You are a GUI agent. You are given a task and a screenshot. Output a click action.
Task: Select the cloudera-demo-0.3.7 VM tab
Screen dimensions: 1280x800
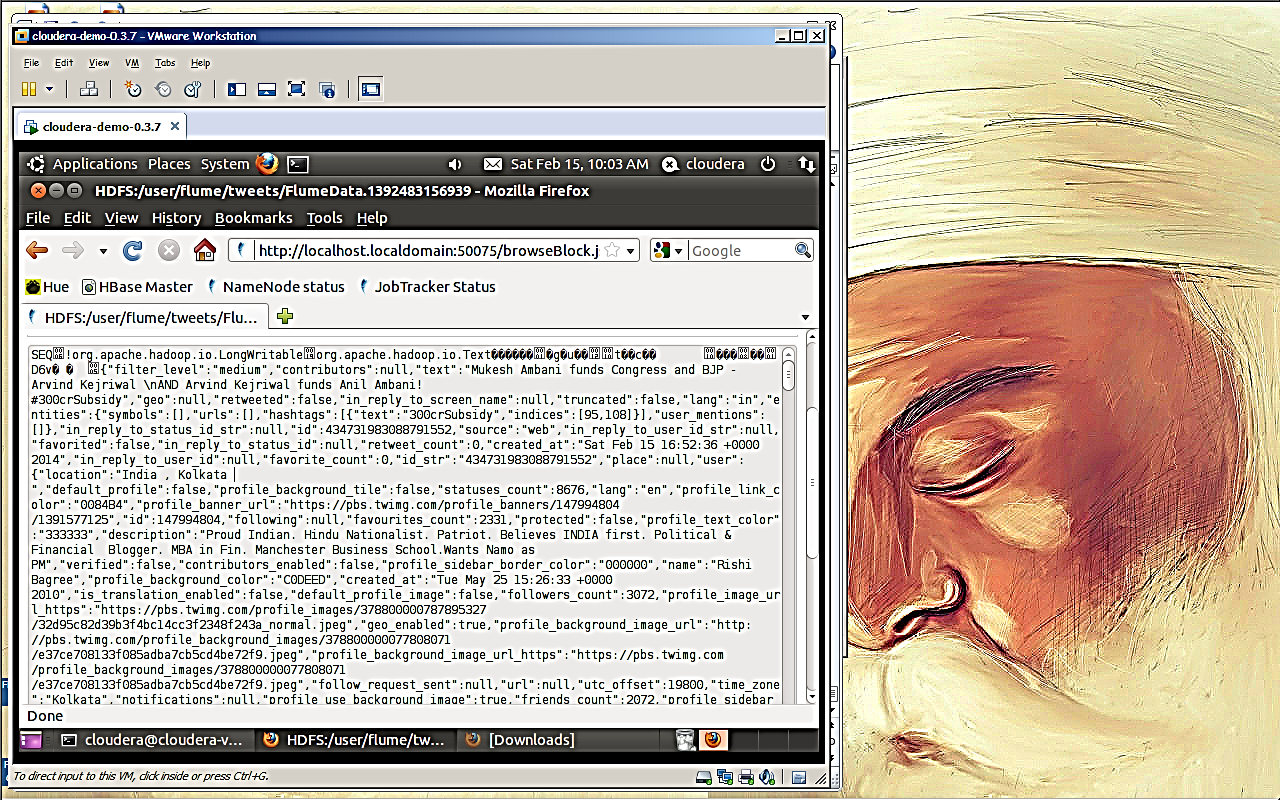point(102,127)
